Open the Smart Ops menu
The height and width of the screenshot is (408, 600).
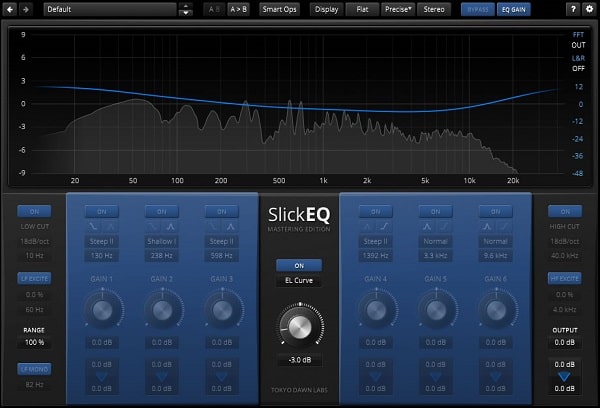point(280,9)
